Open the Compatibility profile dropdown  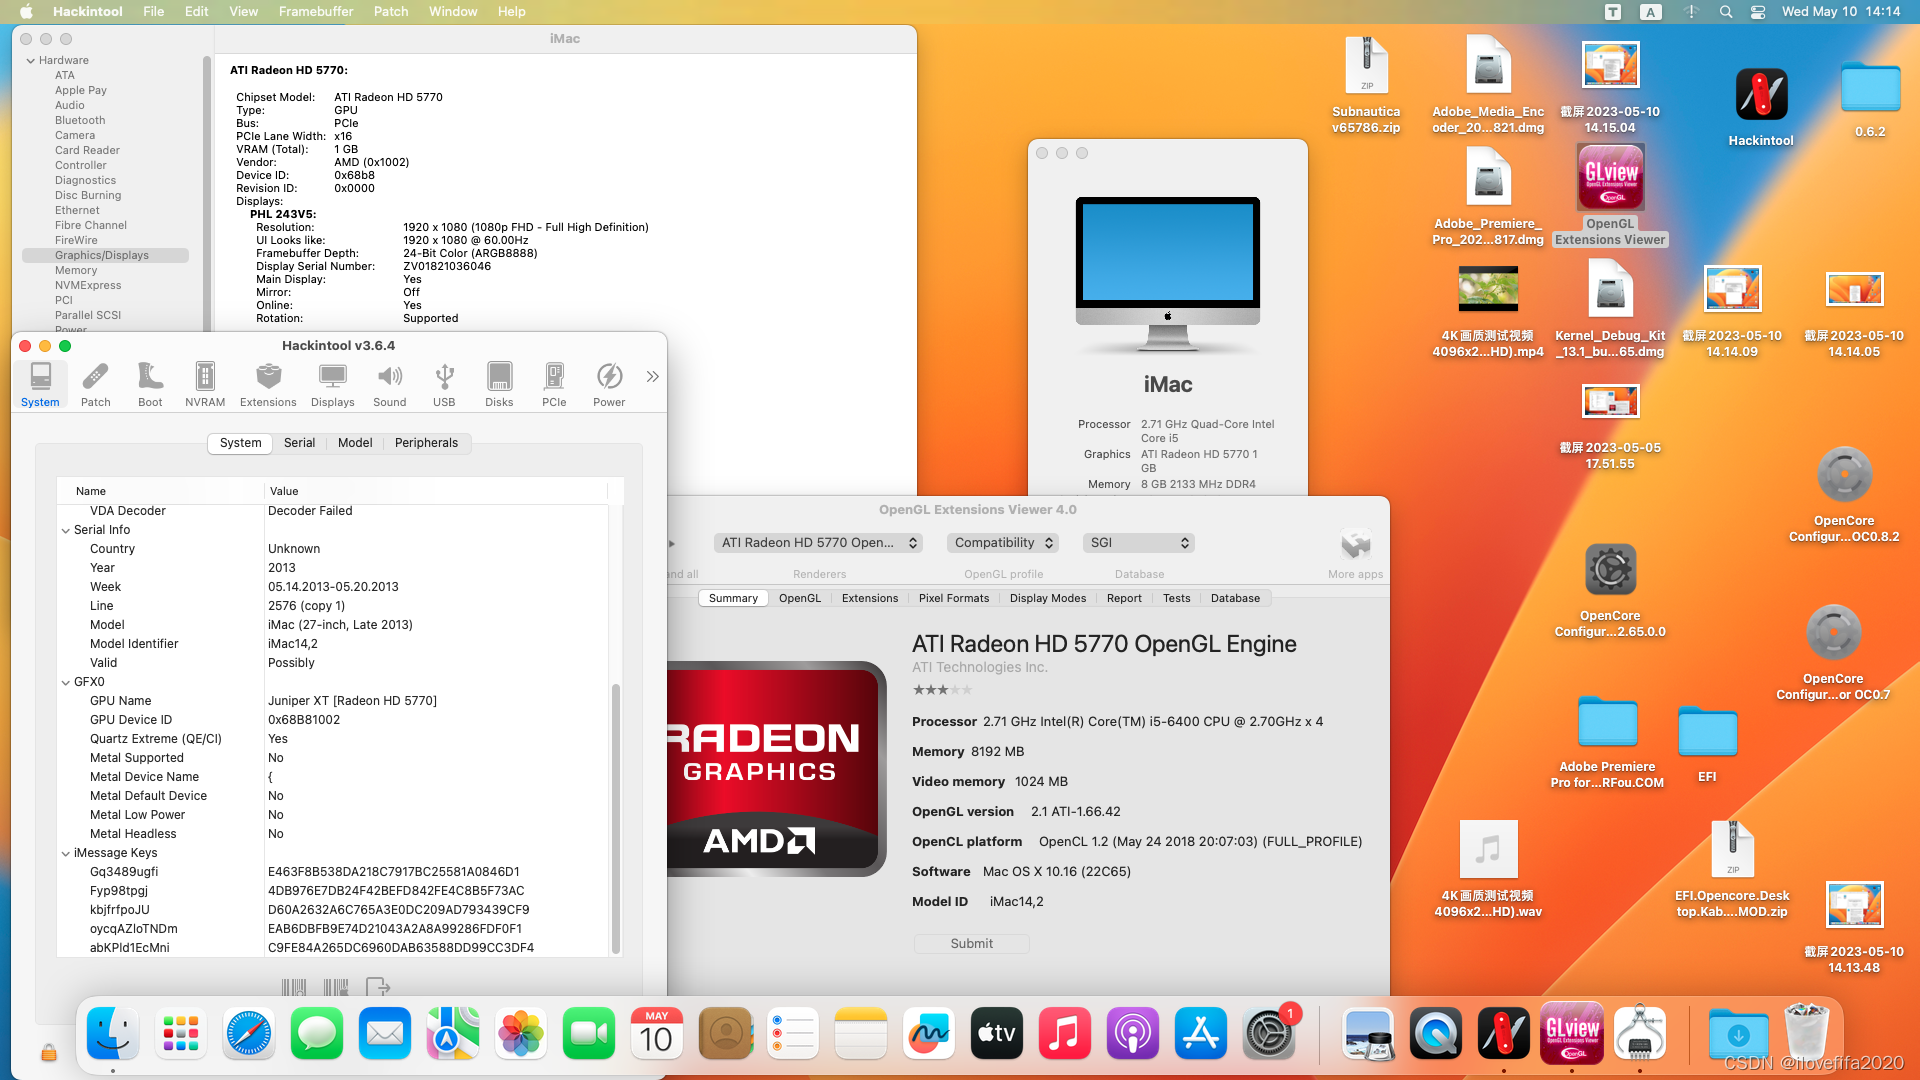1004,543
